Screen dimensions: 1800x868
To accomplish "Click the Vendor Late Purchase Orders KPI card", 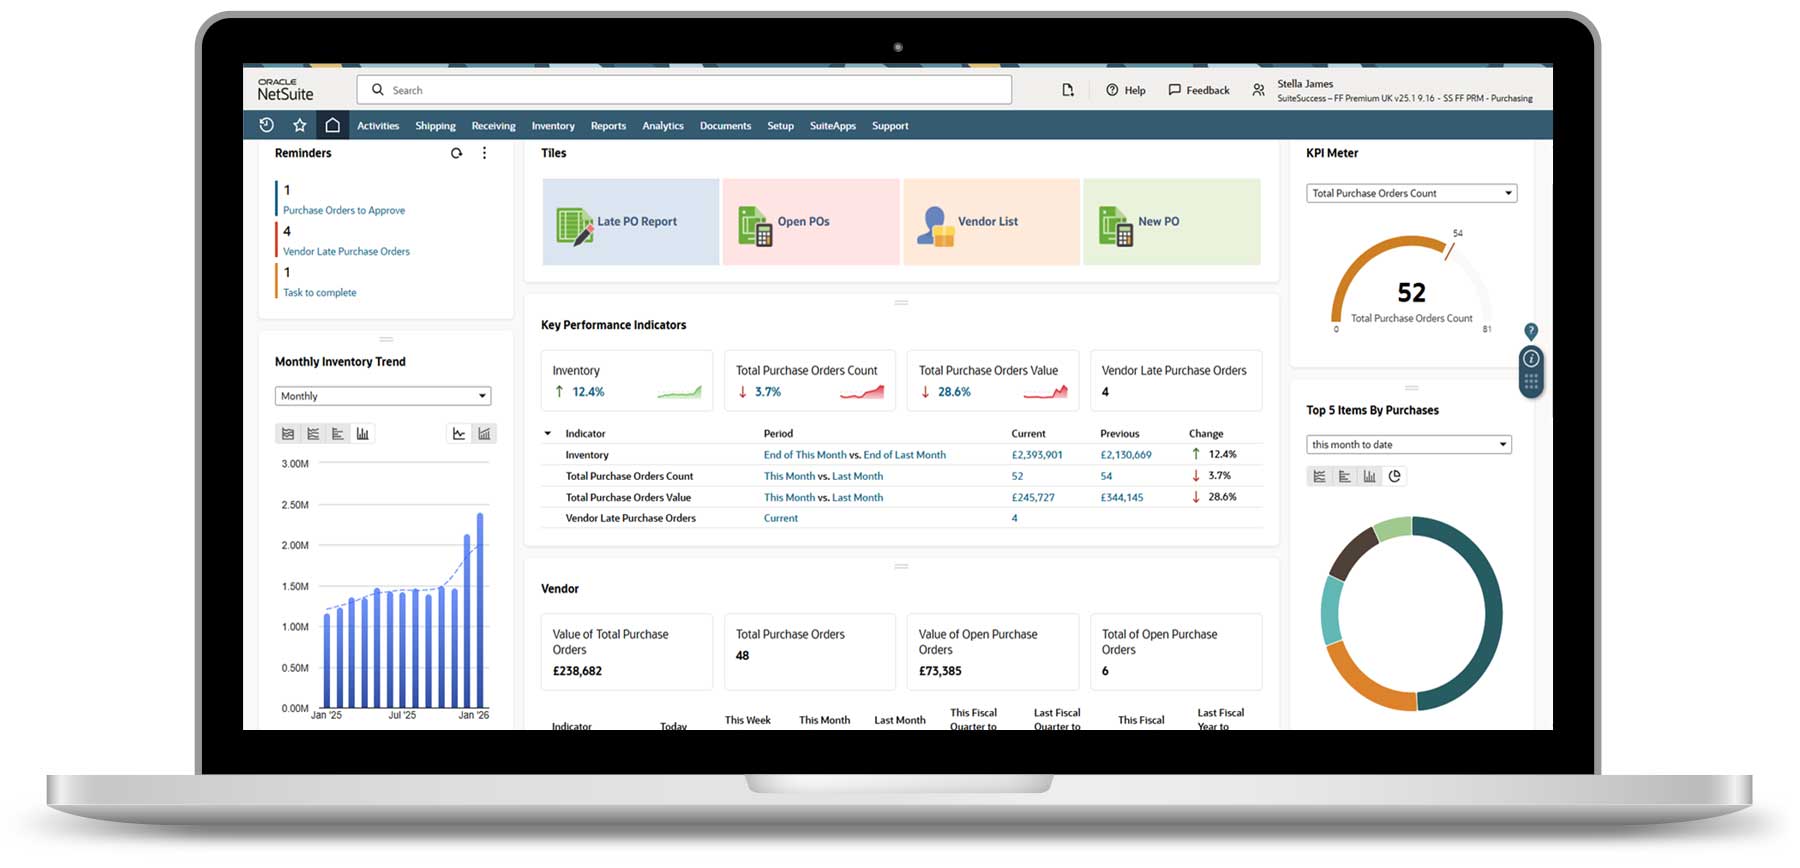I will click(1176, 380).
